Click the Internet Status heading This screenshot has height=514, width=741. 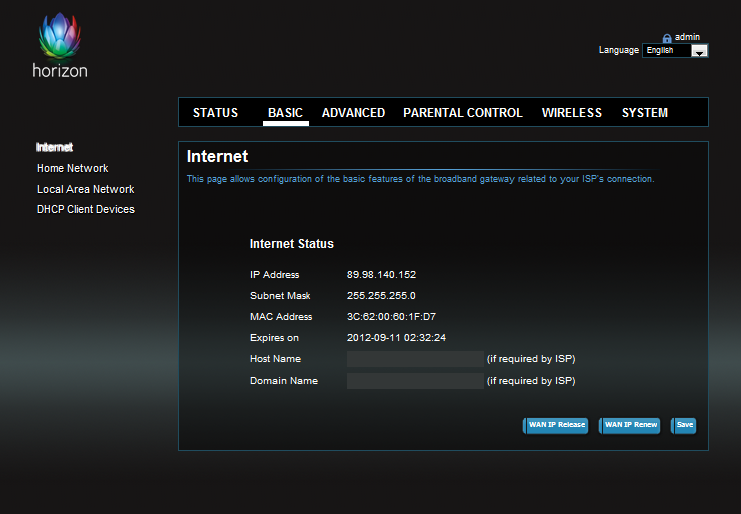pyautogui.click(x=292, y=244)
